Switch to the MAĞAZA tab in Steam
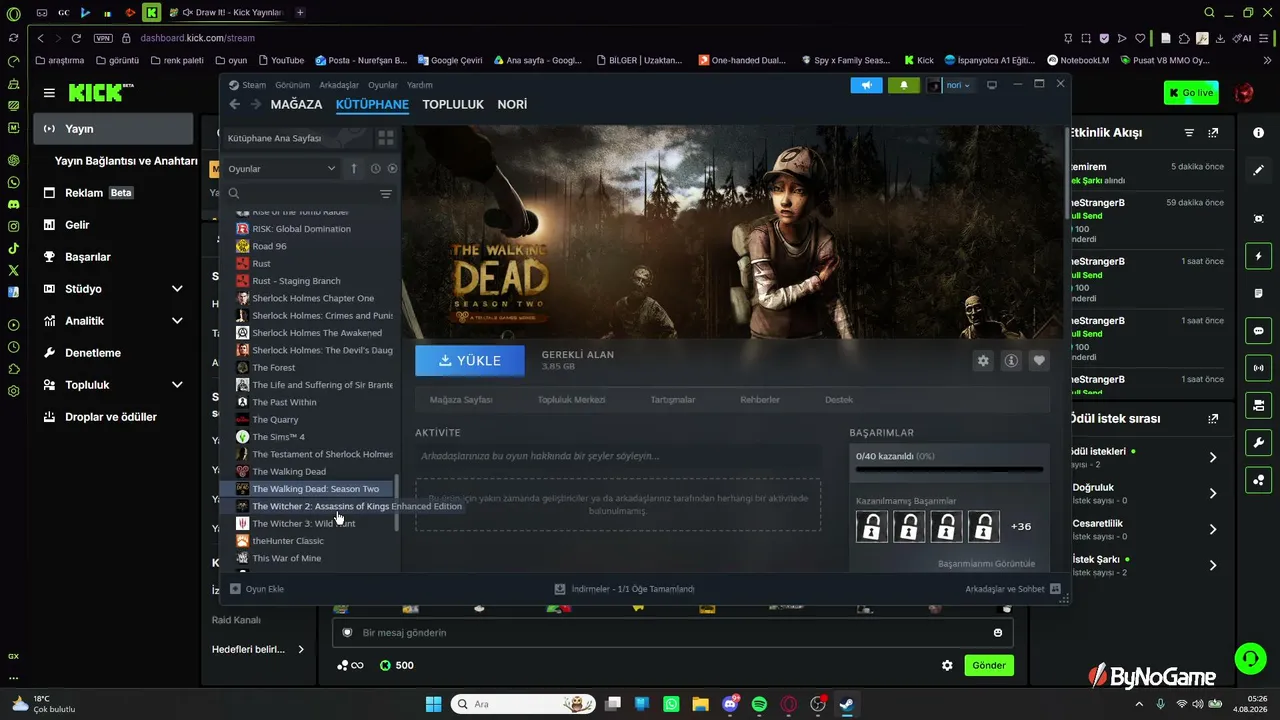This screenshot has height=720, width=1280. click(x=296, y=104)
